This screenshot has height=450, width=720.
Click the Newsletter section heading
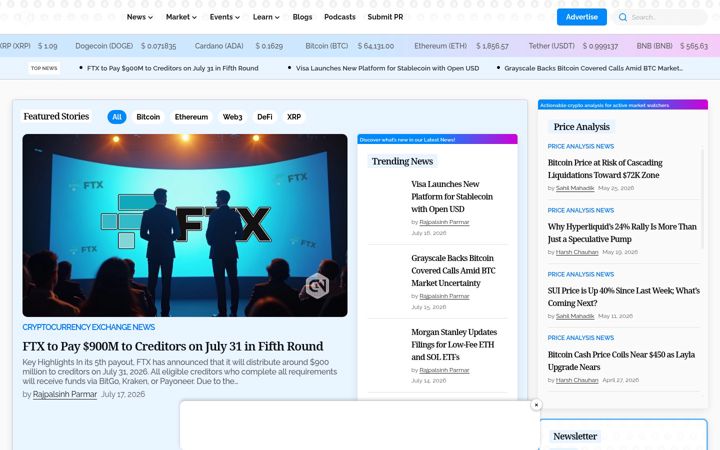tap(575, 436)
